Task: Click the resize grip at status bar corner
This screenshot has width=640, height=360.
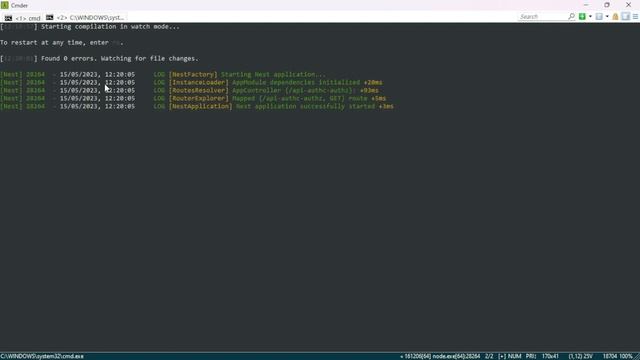Action: tap(637, 357)
